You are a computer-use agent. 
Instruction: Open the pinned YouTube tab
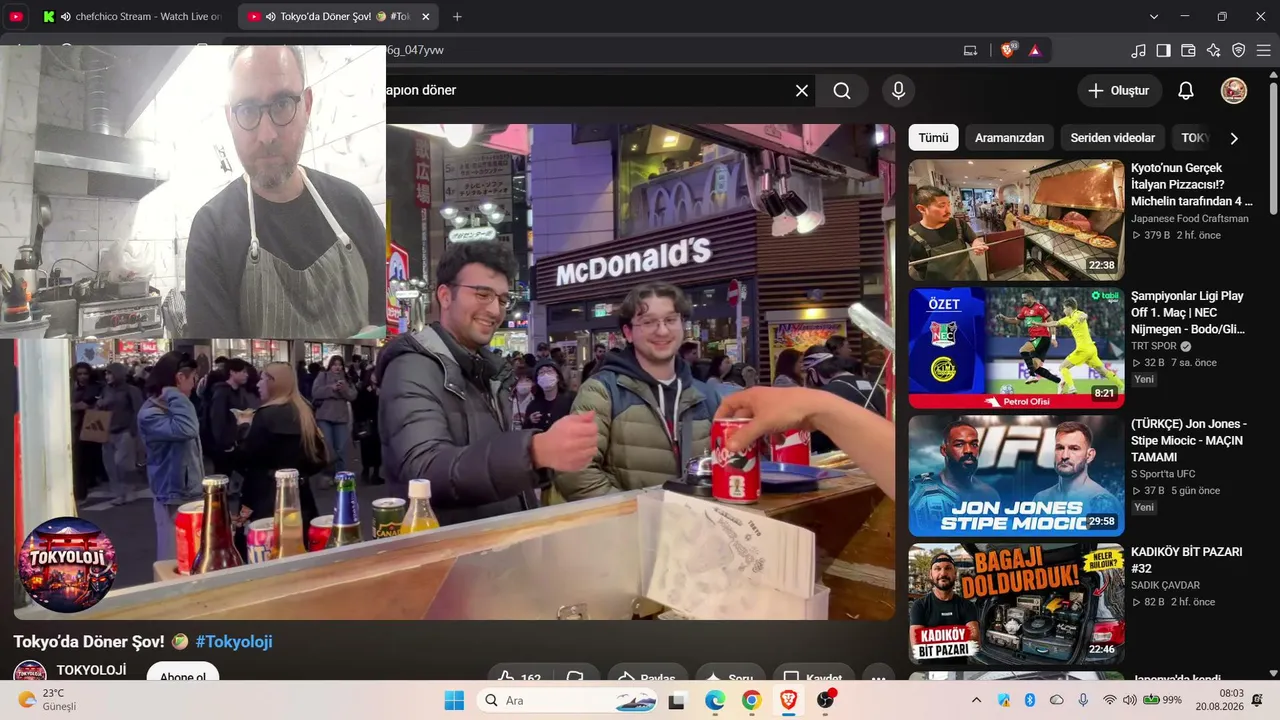click(x=16, y=17)
